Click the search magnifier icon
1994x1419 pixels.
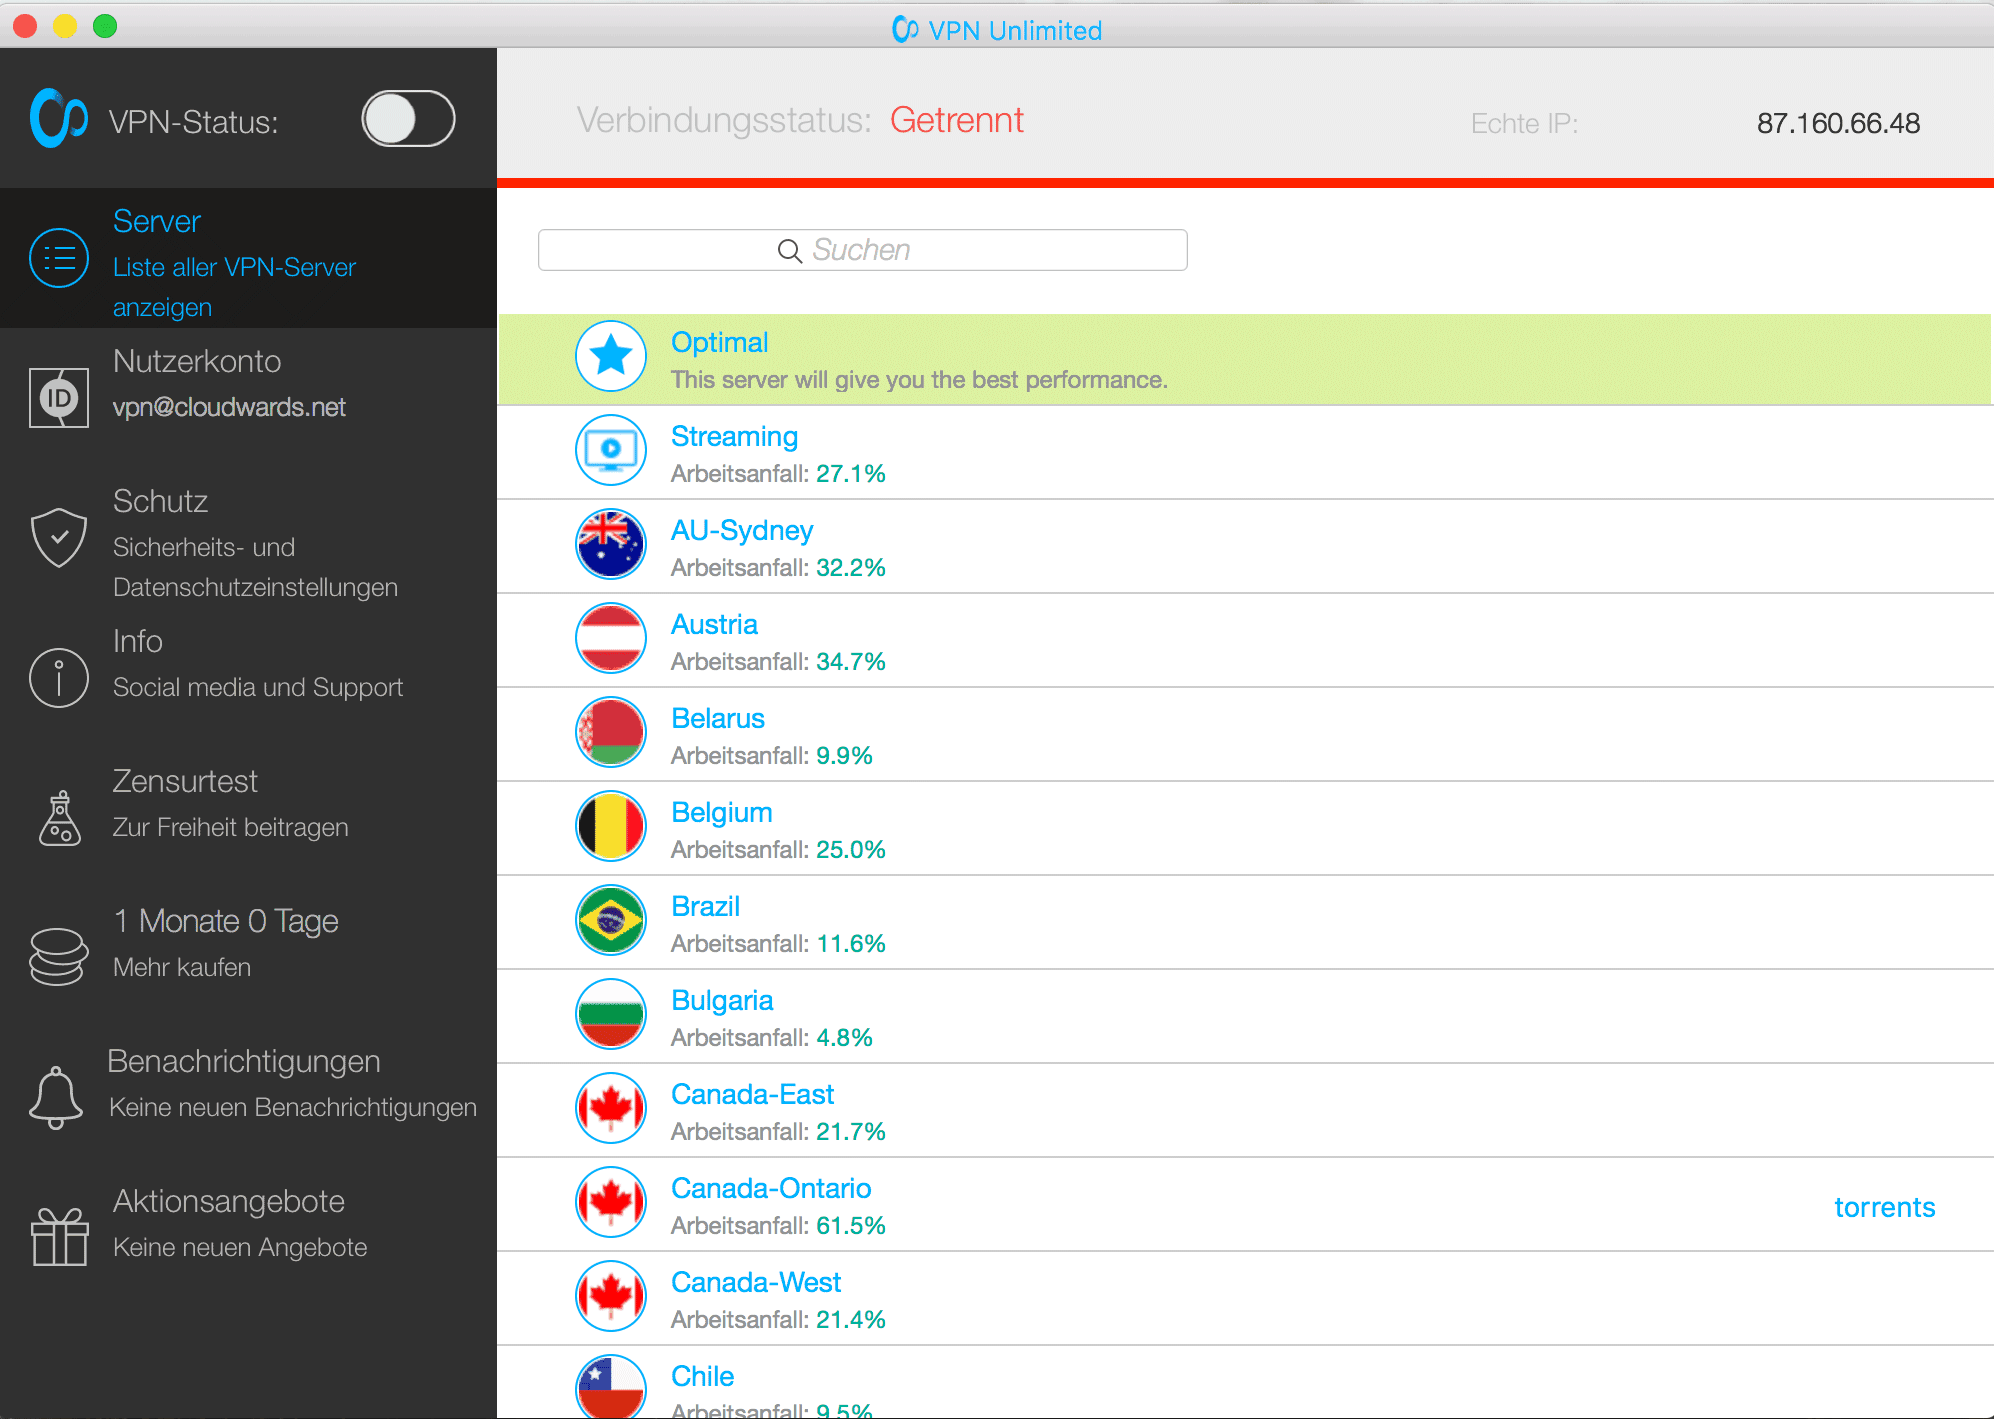click(790, 251)
